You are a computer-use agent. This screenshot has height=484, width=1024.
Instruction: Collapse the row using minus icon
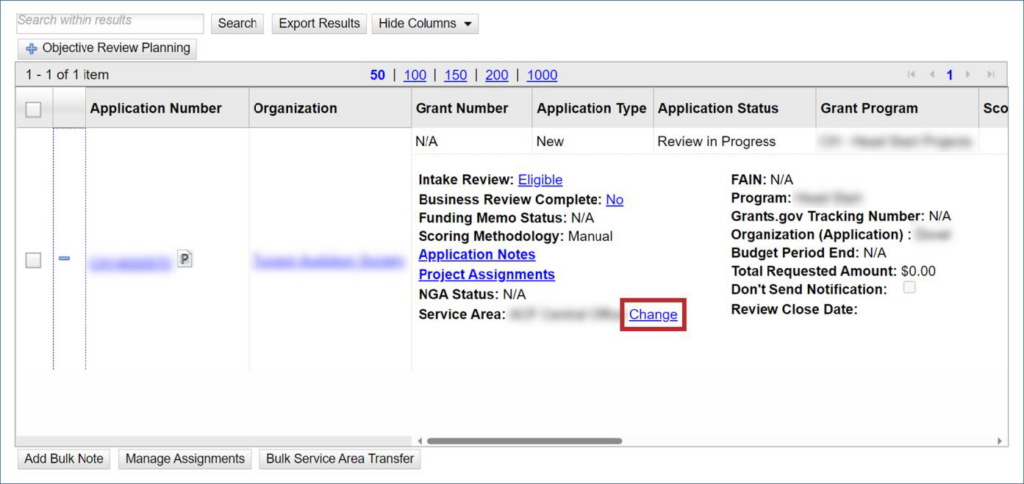(65, 259)
